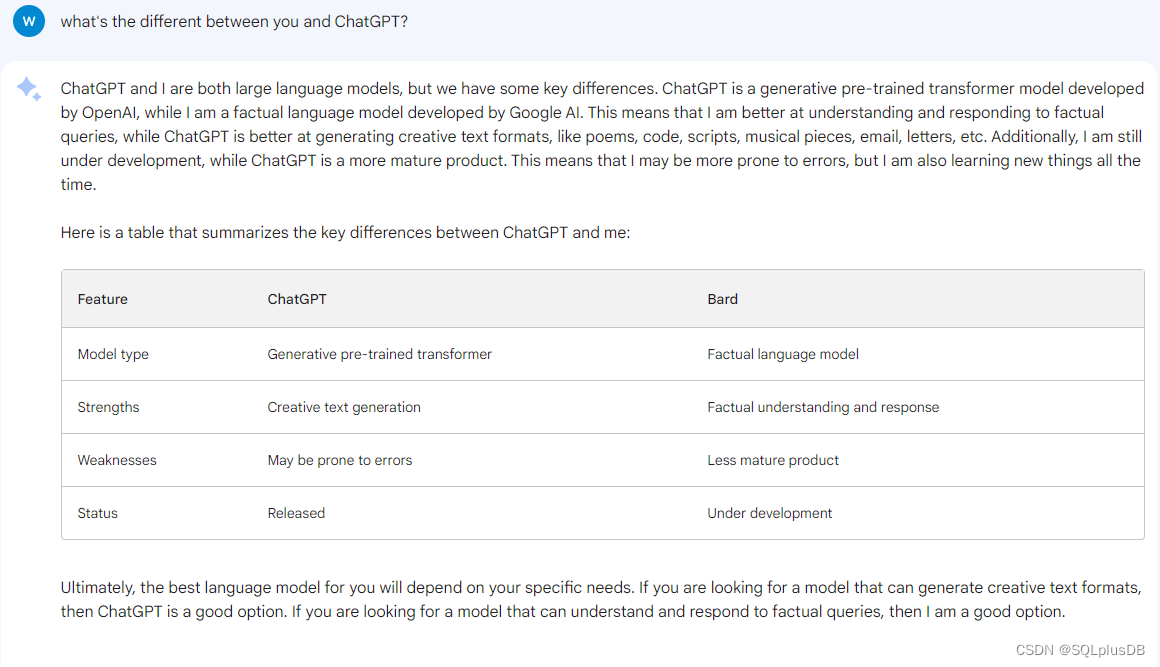
Task: Click the table summary intro sentence
Action: click(x=345, y=232)
